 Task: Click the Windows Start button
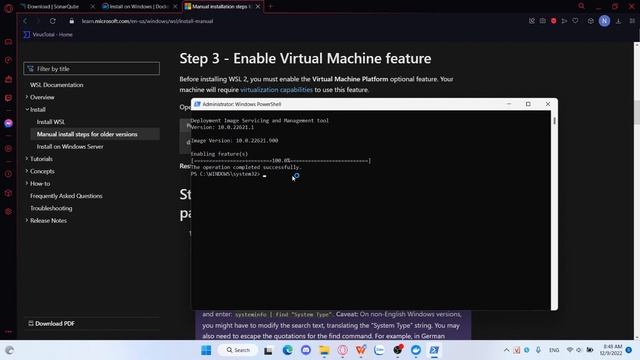[206, 350]
